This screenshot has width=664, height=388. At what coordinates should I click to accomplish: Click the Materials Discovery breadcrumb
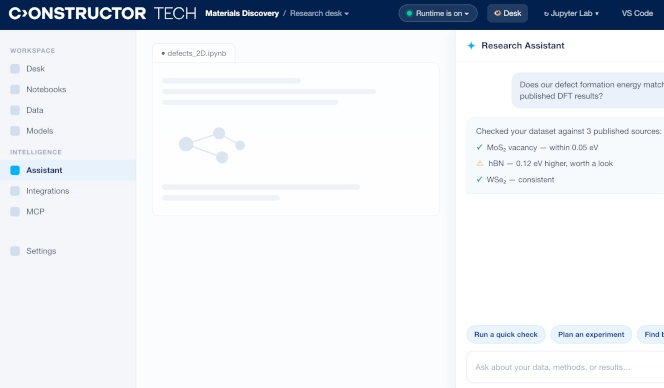[x=242, y=14]
